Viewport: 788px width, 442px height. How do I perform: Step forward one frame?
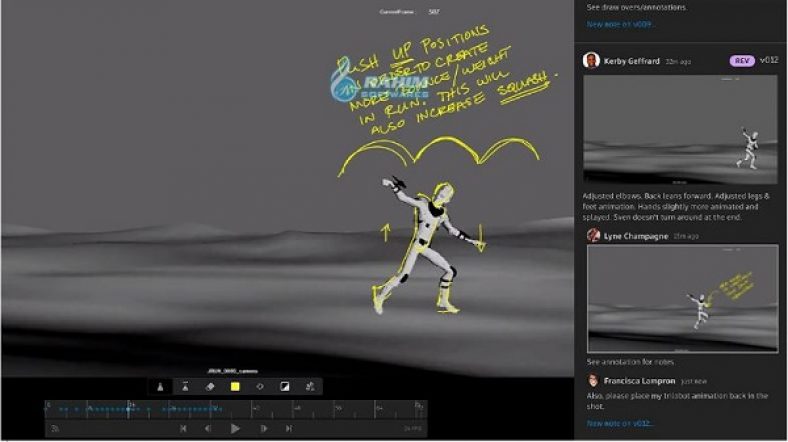point(263,428)
